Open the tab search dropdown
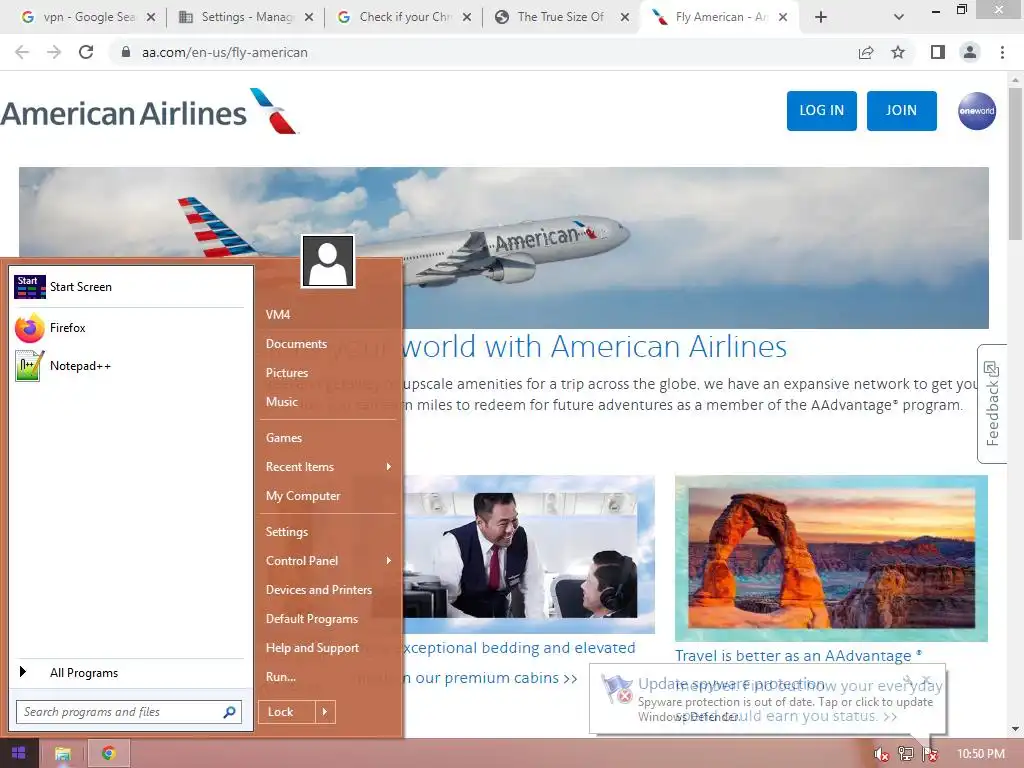The image size is (1024, 768). pyautogui.click(x=899, y=17)
